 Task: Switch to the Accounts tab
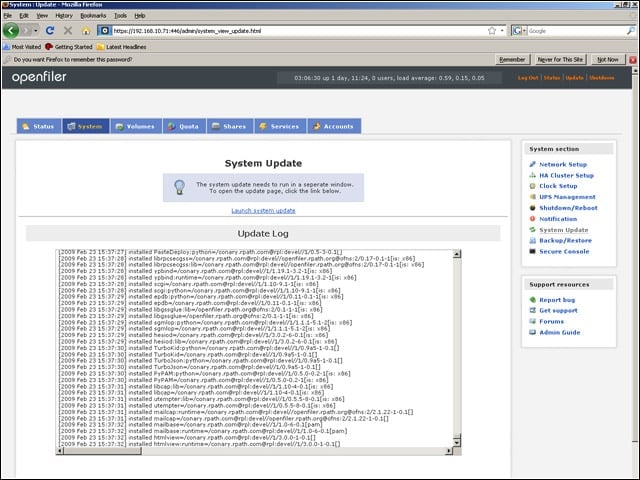click(334, 126)
